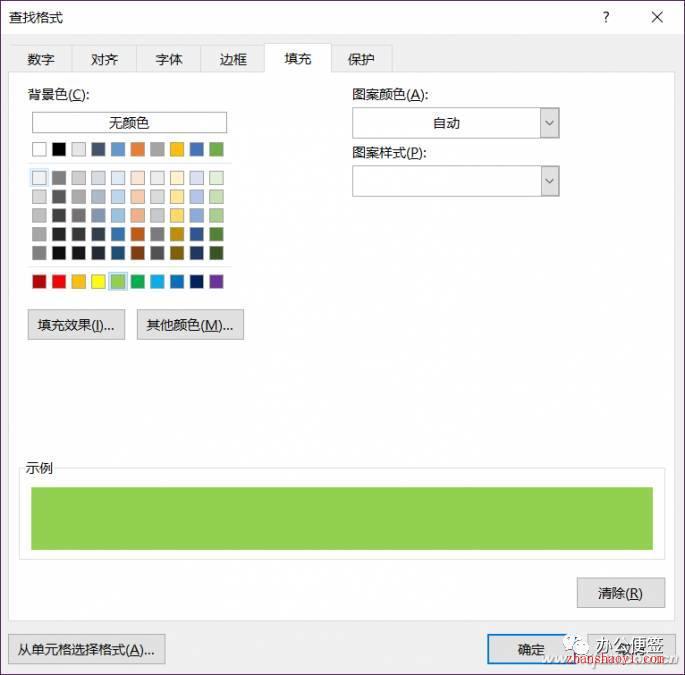Open 填充效果 dialog
This screenshot has width=685, height=675.
(76, 325)
